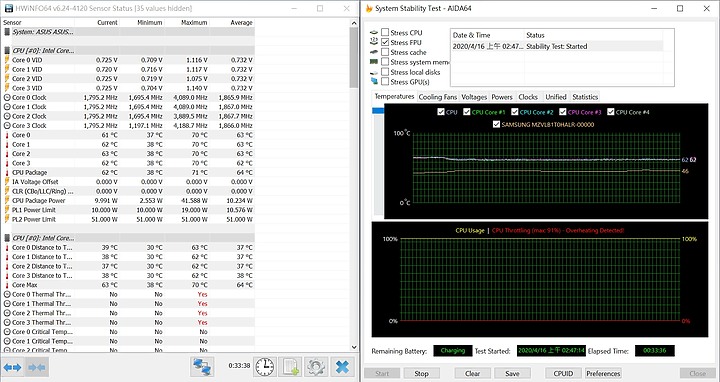Click the Stop button

421,373
